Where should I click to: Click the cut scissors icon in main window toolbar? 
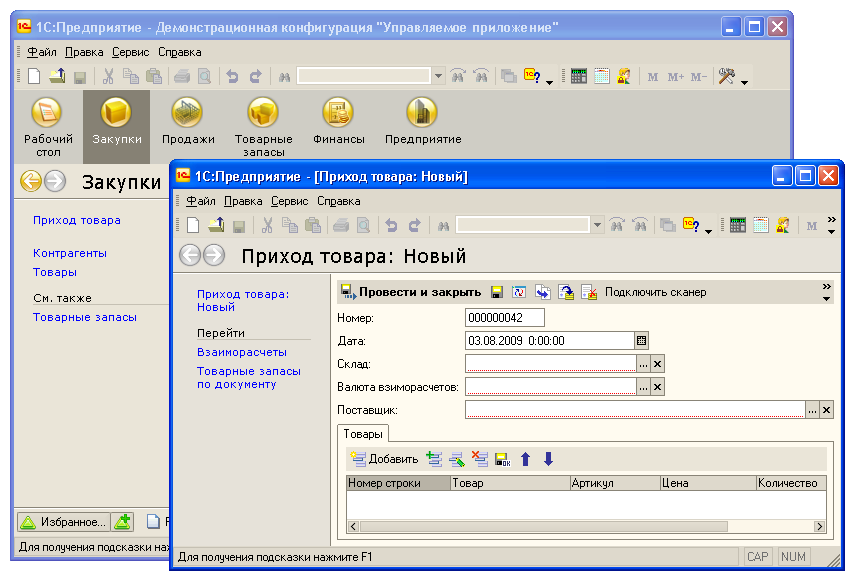[108, 76]
